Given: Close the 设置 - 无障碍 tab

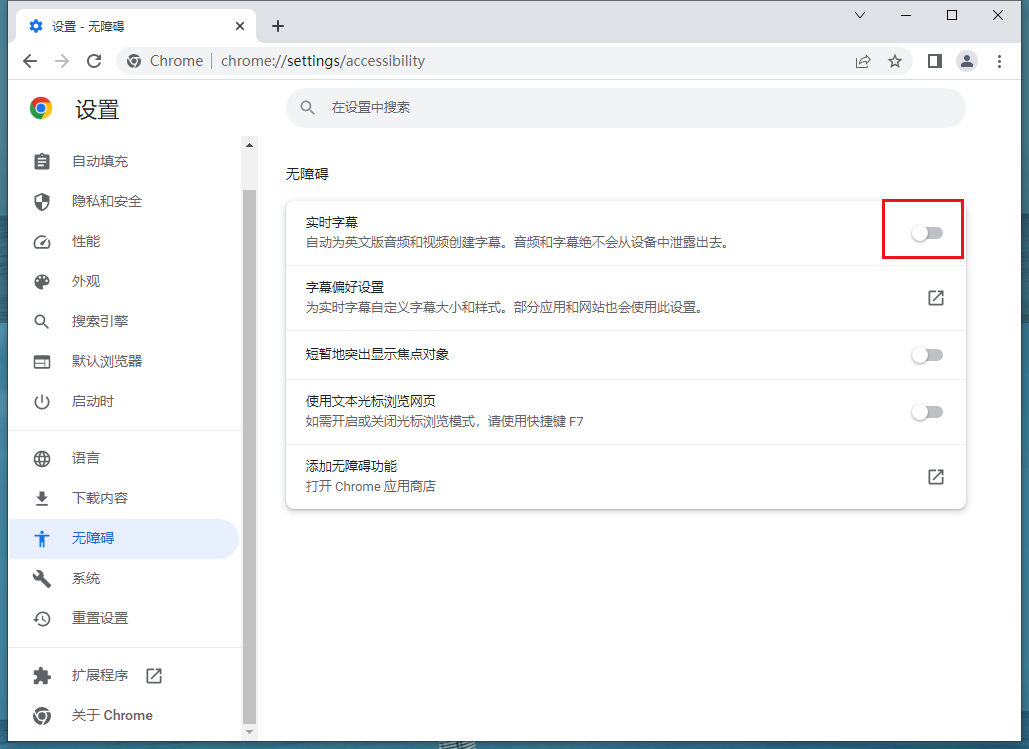Looking at the screenshot, I should pyautogui.click(x=240, y=26).
